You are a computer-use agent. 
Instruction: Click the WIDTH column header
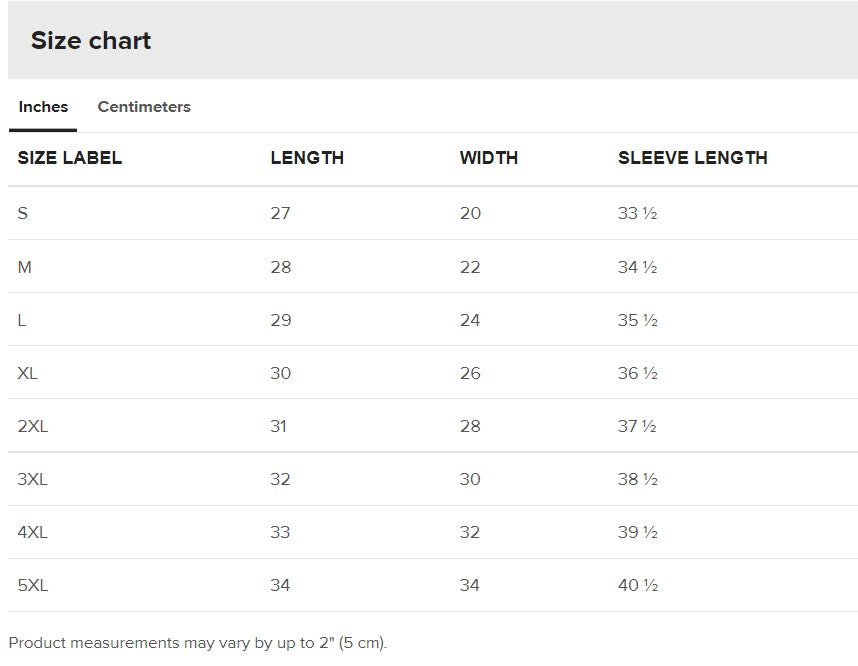(x=489, y=158)
